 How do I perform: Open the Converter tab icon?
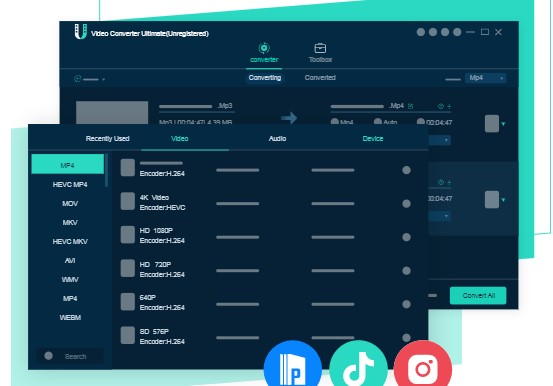coord(264,48)
